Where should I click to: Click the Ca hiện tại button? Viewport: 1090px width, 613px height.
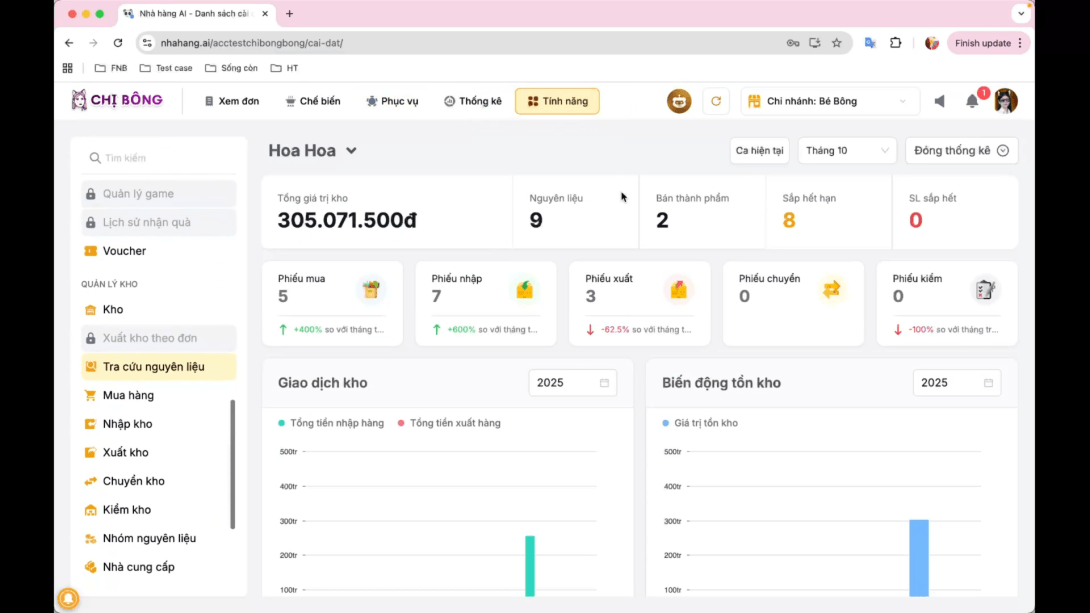(759, 150)
